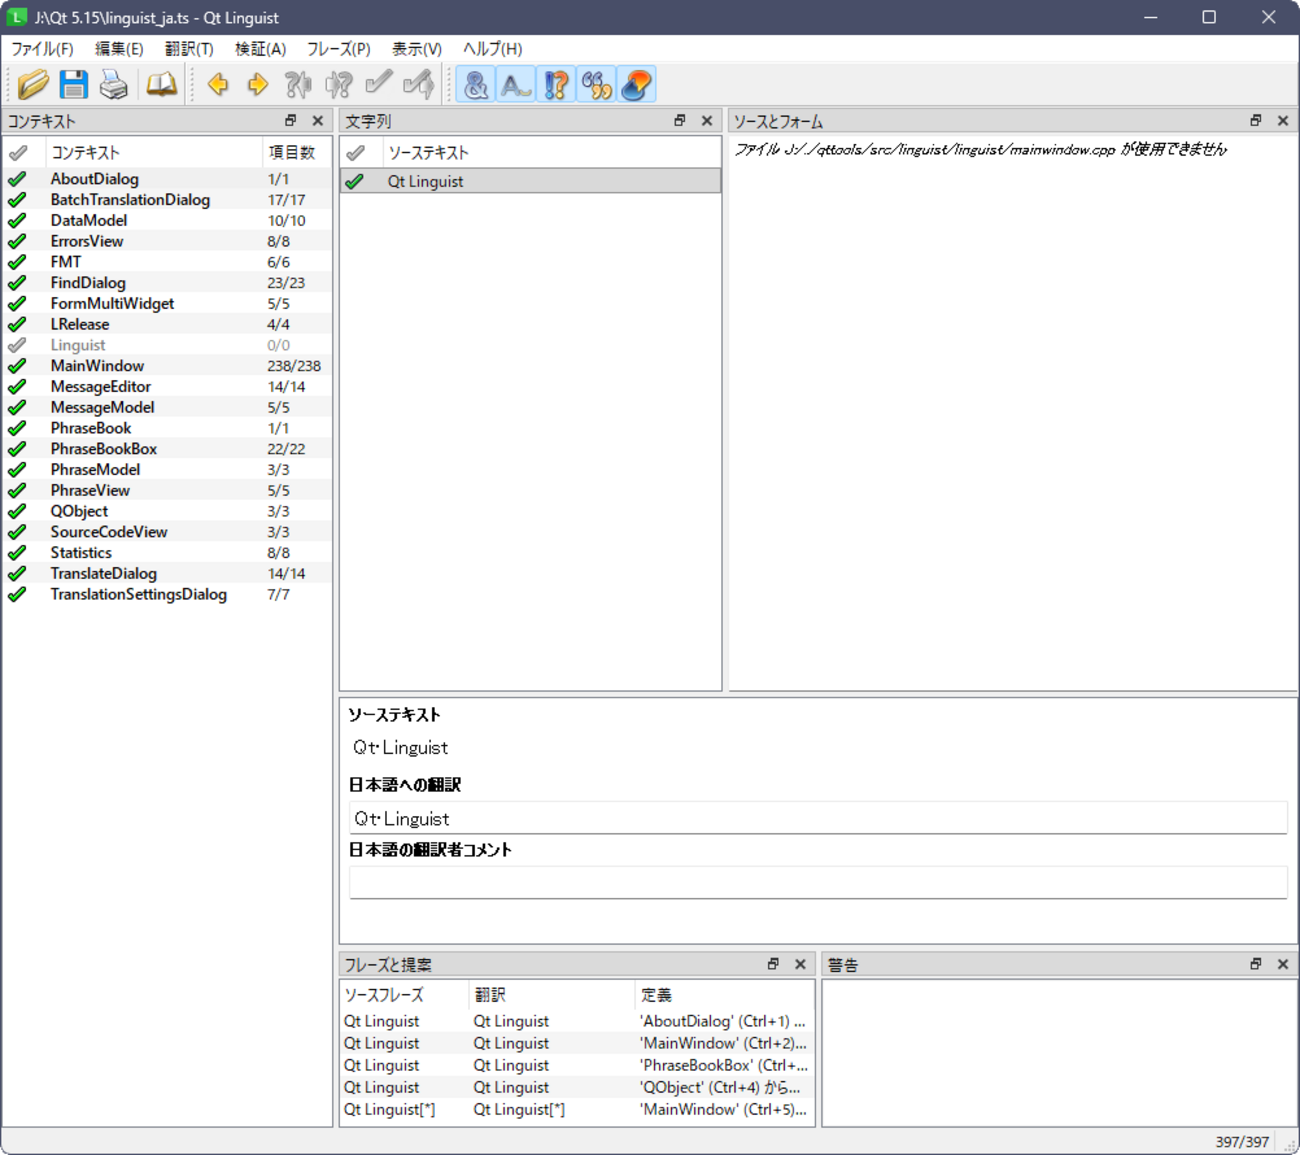Select the TranslationSettingsDialog context
Viewport: 1300px width, 1155px height.
tap(167, 594)
